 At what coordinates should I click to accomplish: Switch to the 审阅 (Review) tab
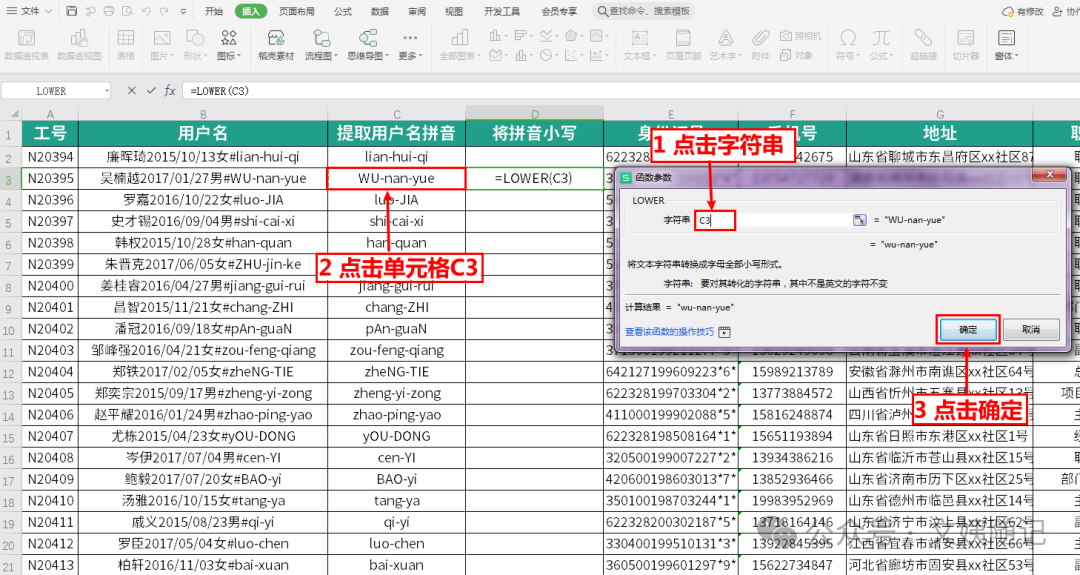point(417,11)
